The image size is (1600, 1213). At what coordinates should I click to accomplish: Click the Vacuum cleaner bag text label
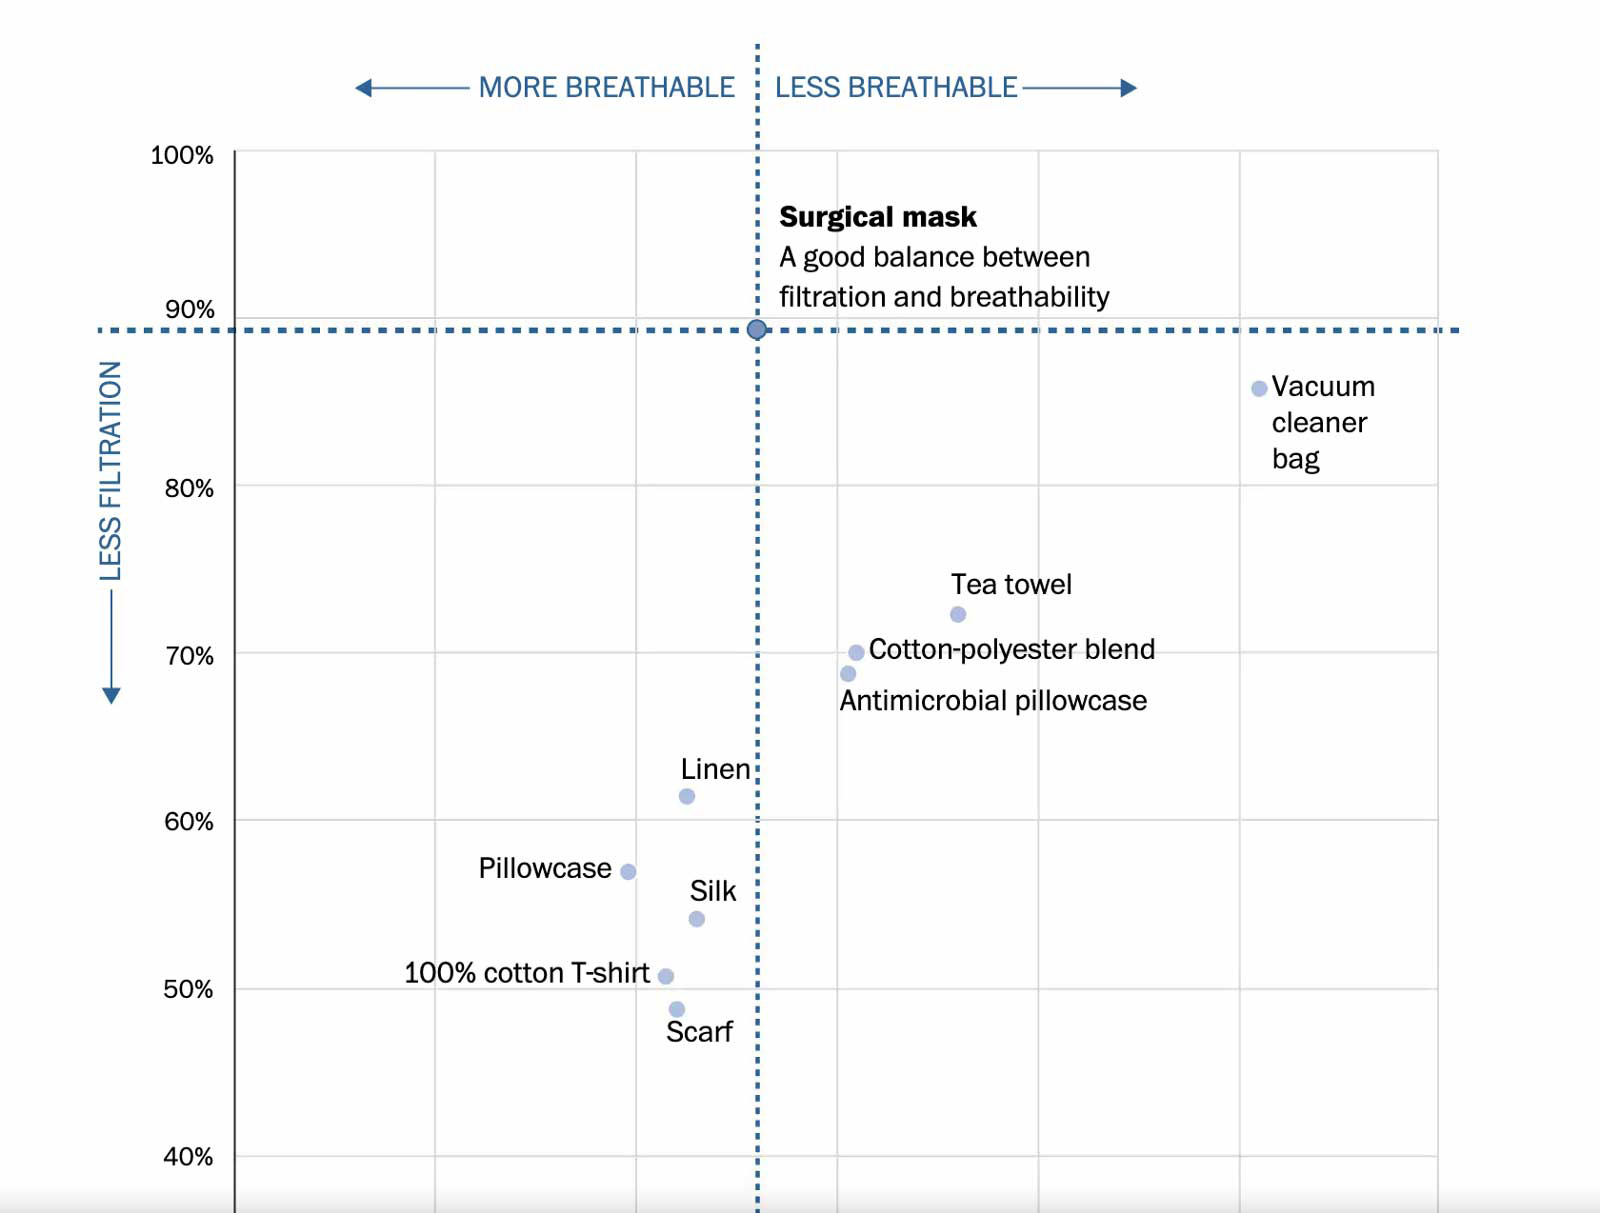click(x=1322, y=423)
